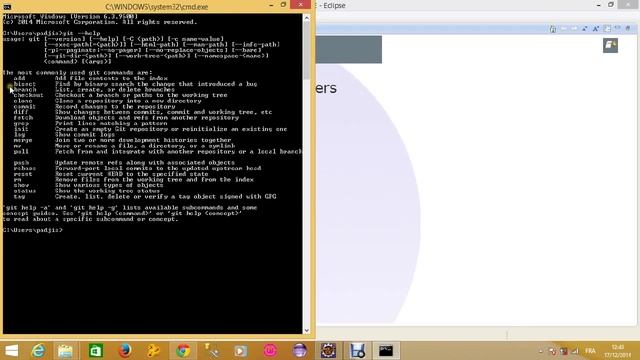Open the Windows Start button
Image resolution: width=640 pixels, height=360 pixels.
click(11, 351)
